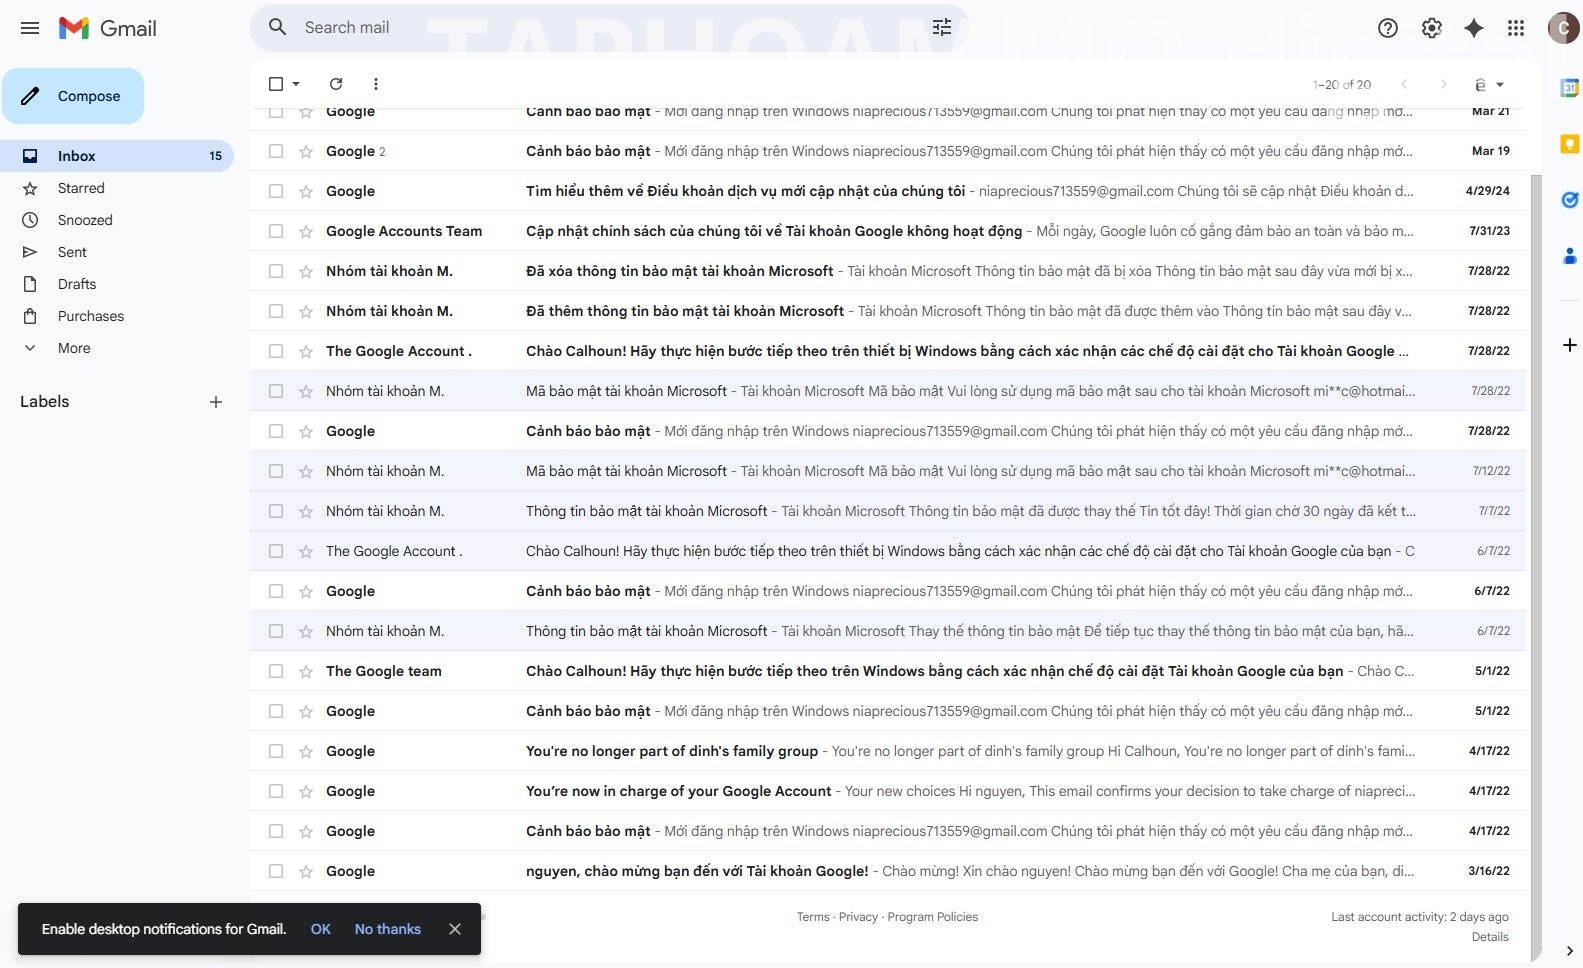The width and height of the screenshot is (1583, 968).
Task: Go to the Starred folder
Action: (x=81, y=188)
